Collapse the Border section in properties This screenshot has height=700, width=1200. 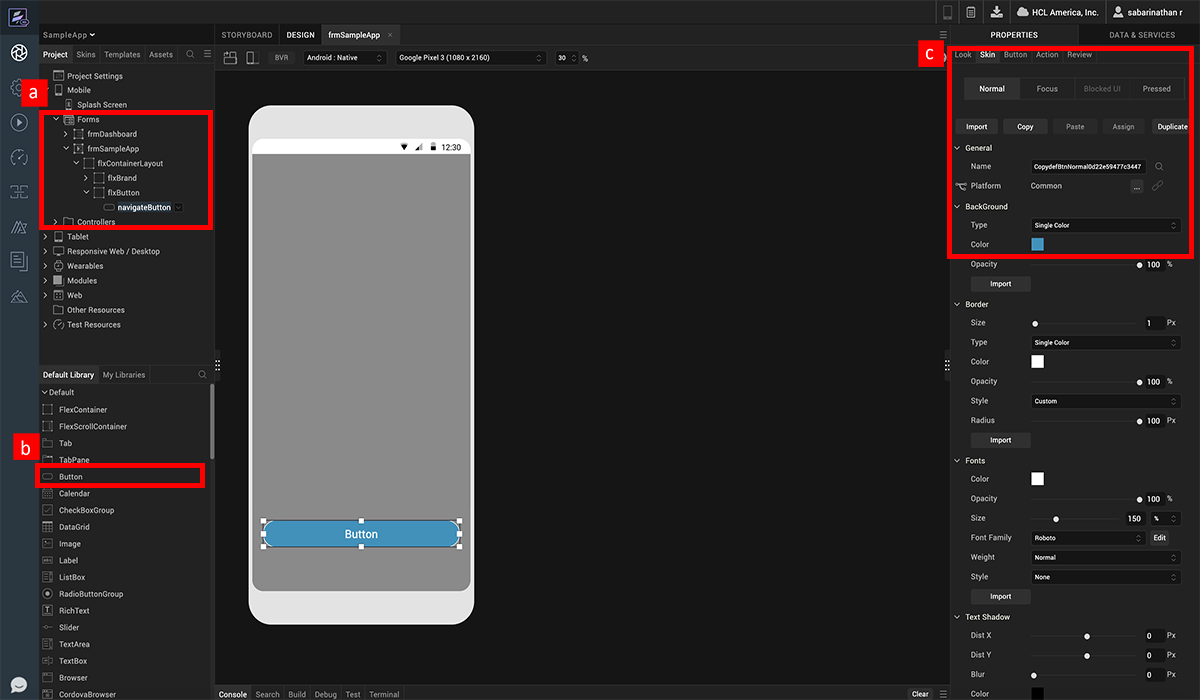click(x=957, y=304)
